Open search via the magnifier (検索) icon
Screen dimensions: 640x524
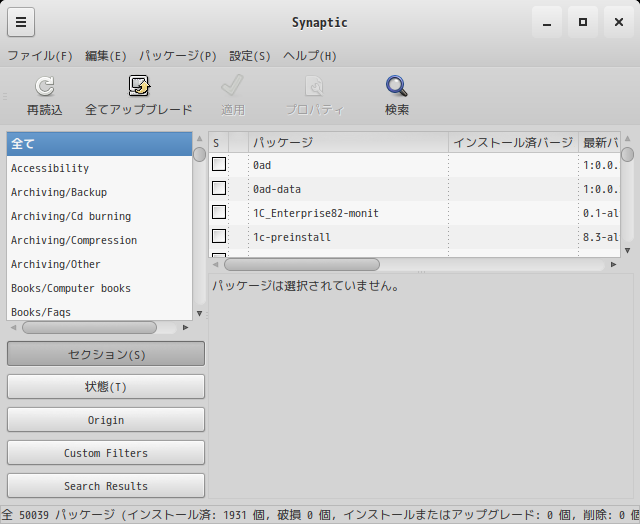[397, 86]
